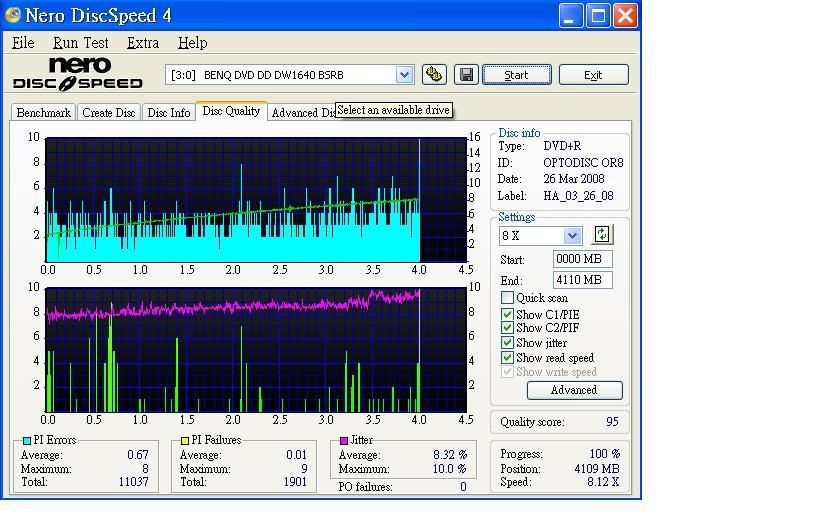This screenshot has width=840, height=525.
Task: Click the Progress 100 % value
Action: tap(605, 454)
